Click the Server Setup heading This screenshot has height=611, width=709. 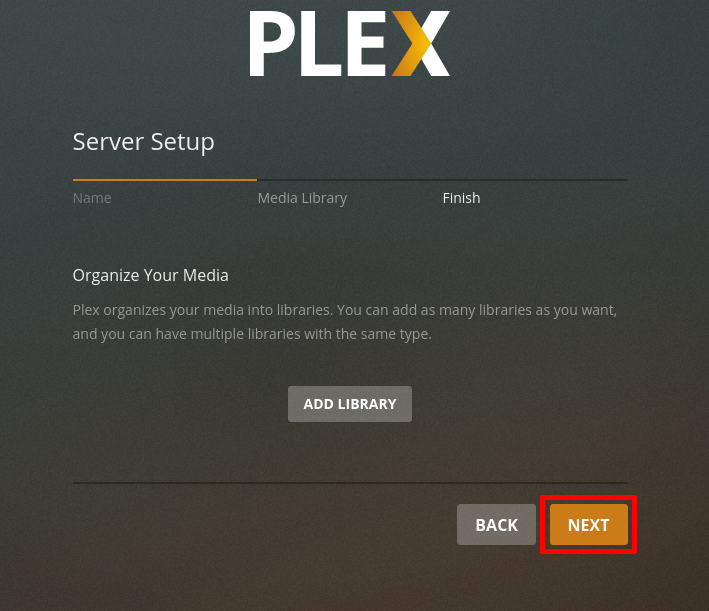point(143,142)
